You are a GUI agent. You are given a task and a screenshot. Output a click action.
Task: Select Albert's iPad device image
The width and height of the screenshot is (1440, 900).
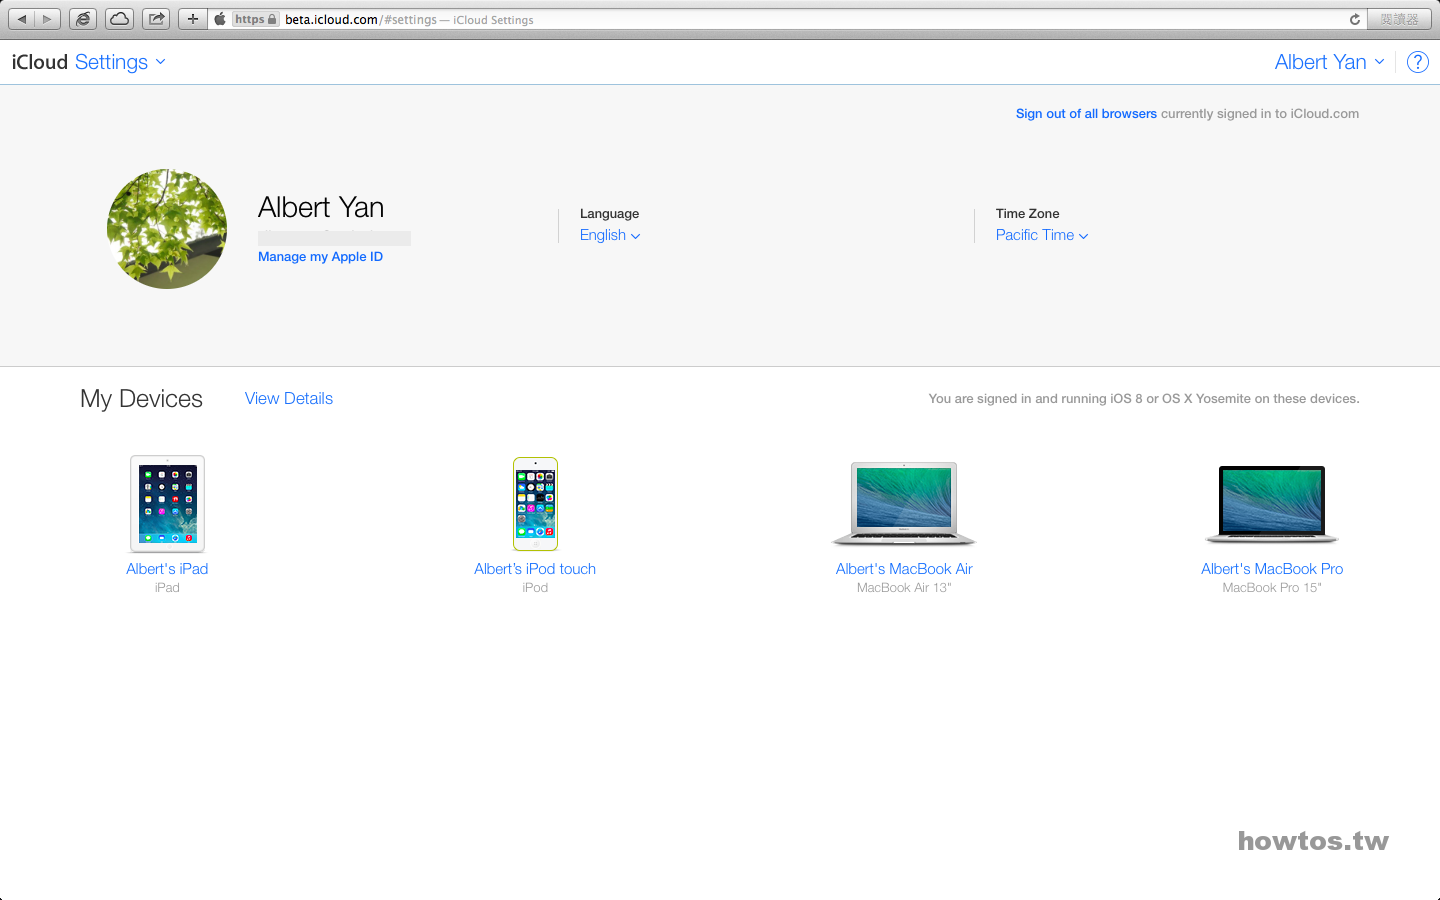(167, 504)
